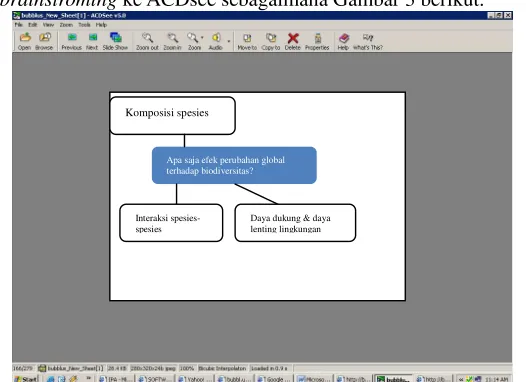This screenshot has width=526, height=382.
Task: Click the active bubblus taskbar button
Action: click(x=393, y=379)
